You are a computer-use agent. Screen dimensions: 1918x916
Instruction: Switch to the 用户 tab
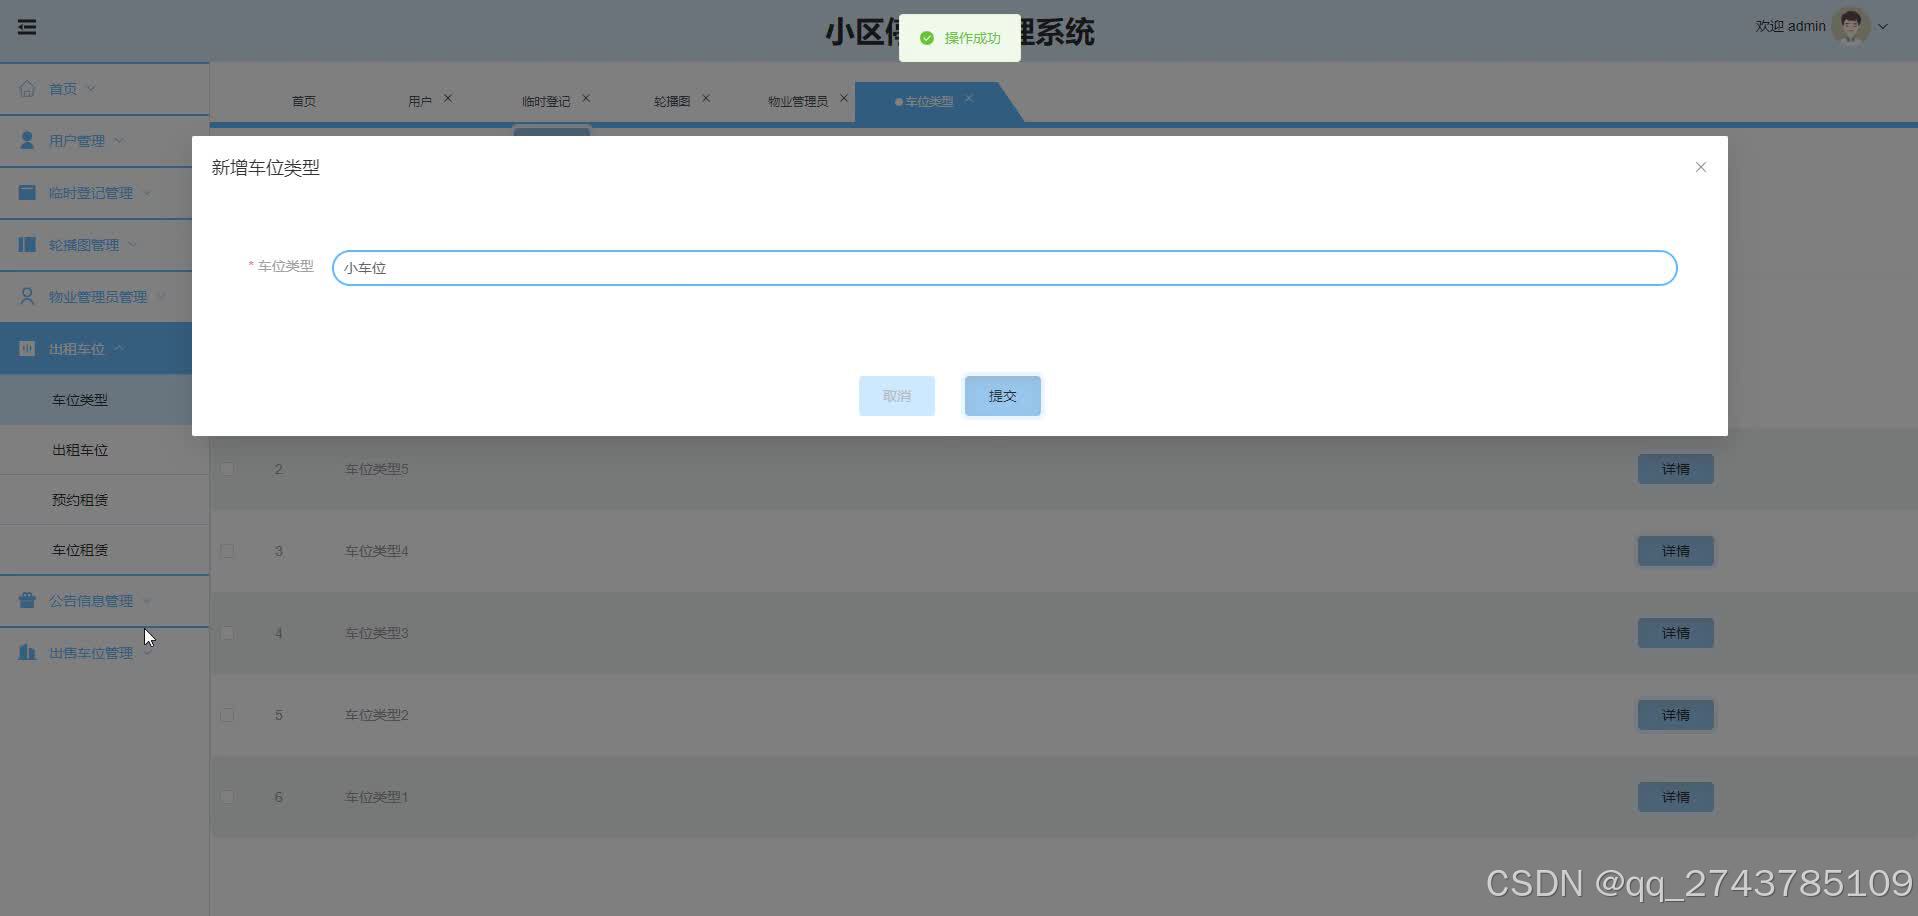(x=420, y=101)
